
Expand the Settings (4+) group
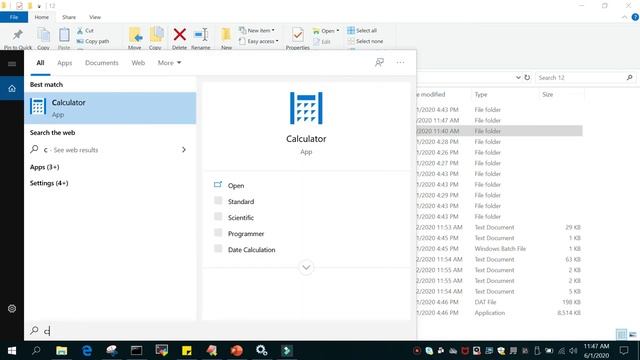49,183
